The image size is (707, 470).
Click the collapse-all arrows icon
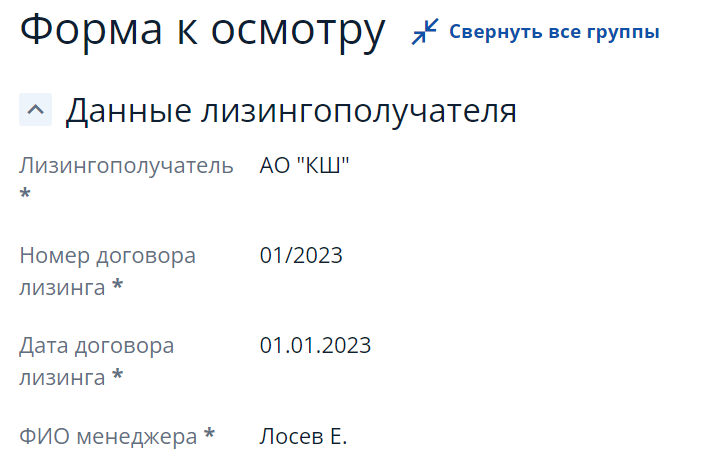coord(425,32)
